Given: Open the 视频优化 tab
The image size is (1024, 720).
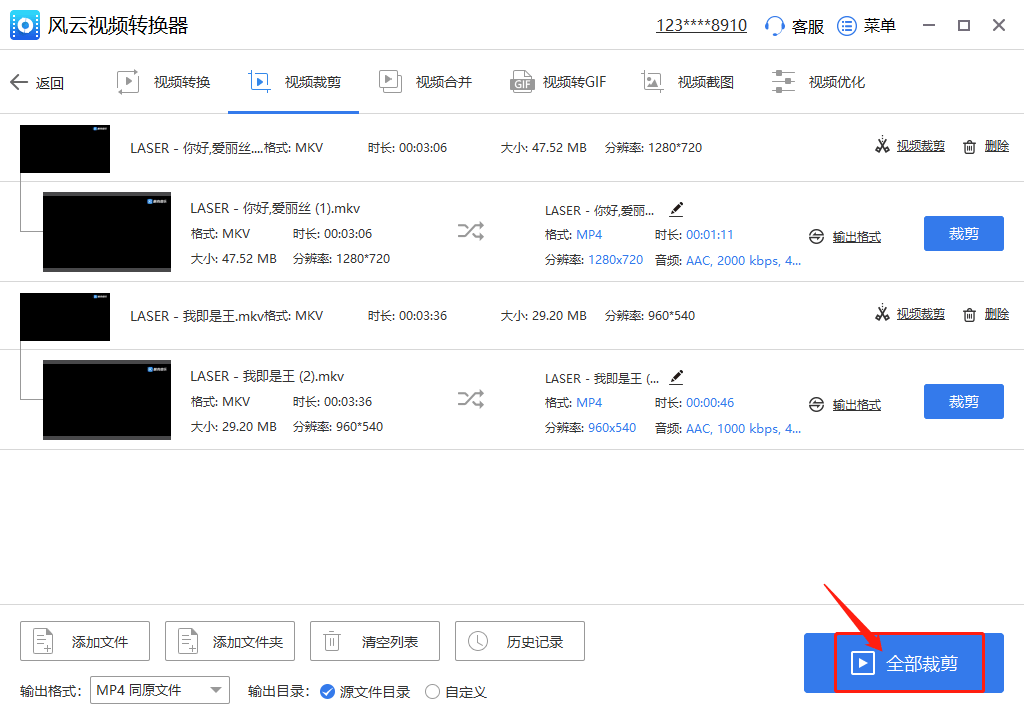Looking at the screenshot, I should [818, 82].
